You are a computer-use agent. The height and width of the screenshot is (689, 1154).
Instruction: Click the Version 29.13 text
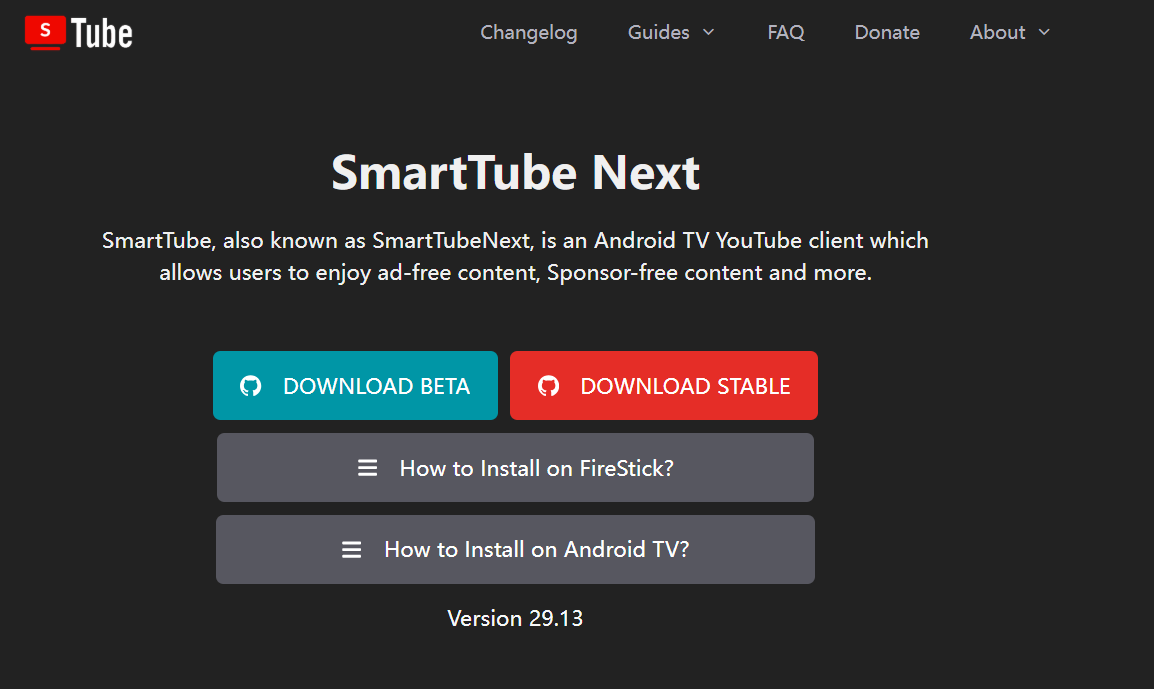pos(515,618)
